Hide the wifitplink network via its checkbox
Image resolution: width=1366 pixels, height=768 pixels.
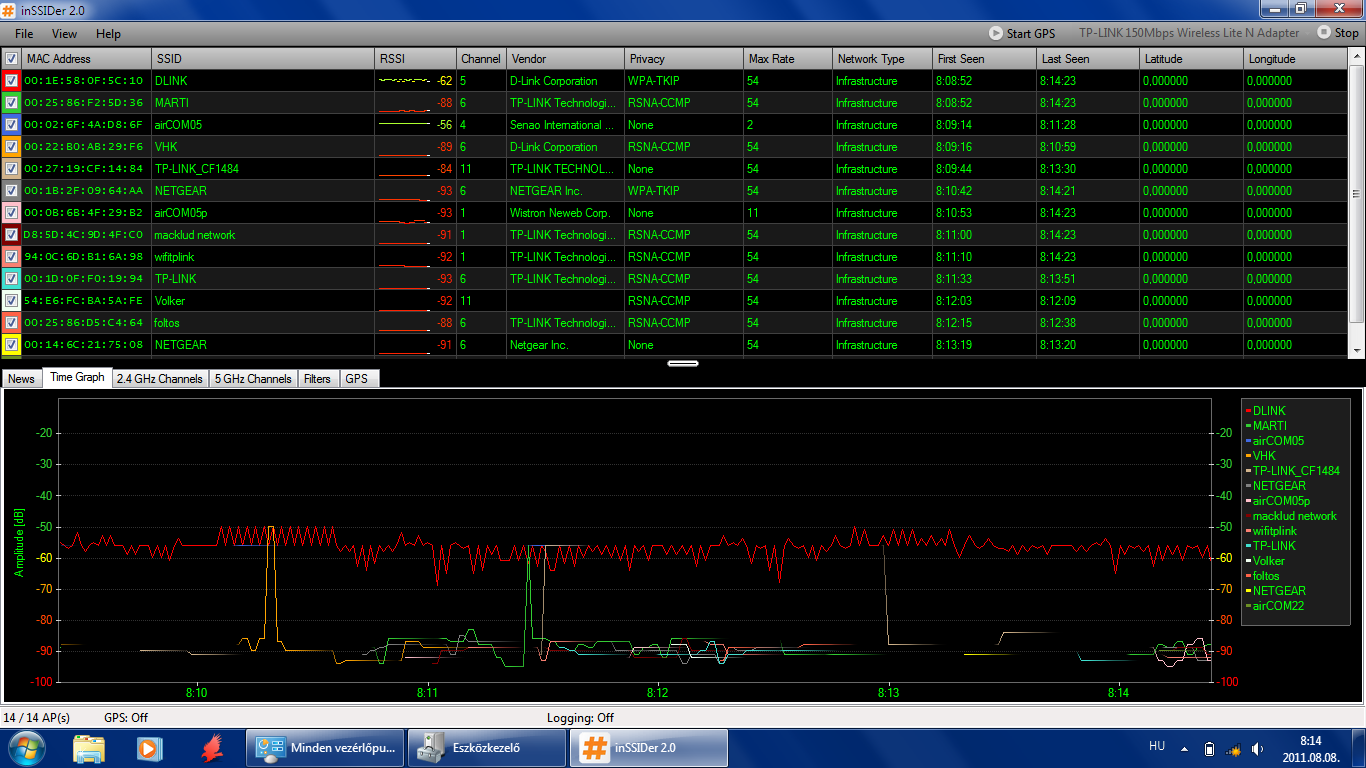point(11,257)
